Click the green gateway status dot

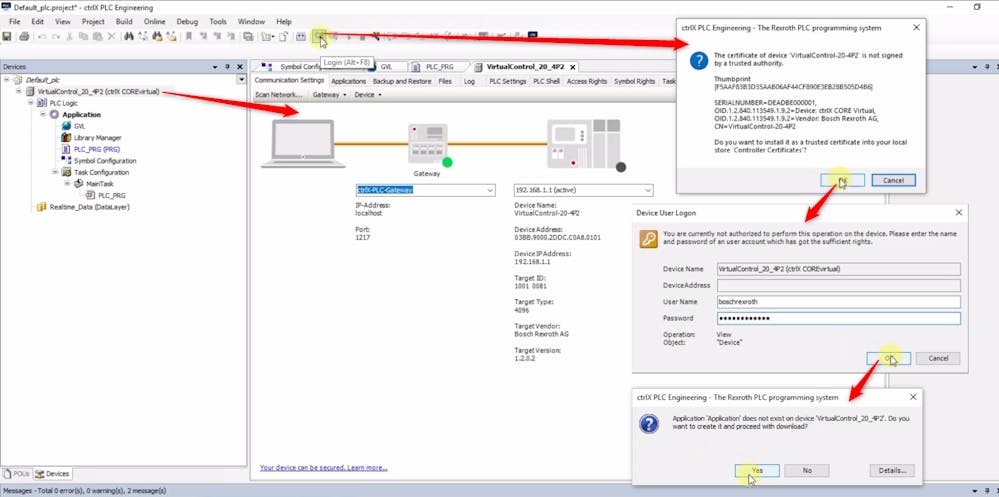pos(447,162)
